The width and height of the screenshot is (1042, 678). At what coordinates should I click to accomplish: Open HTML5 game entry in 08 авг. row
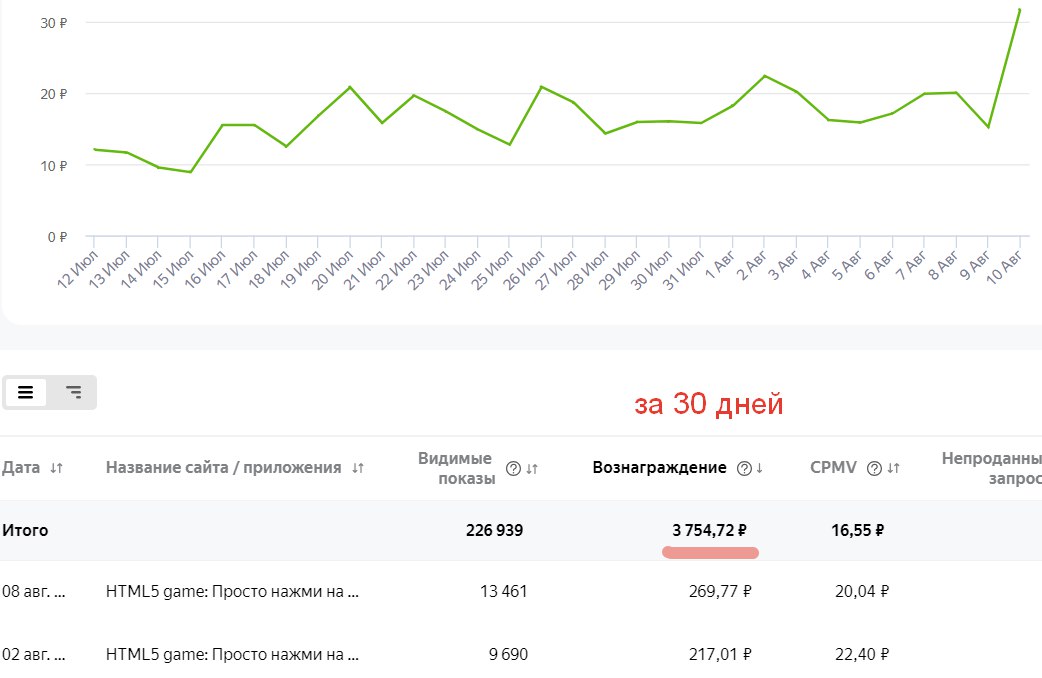coord(232,591)
